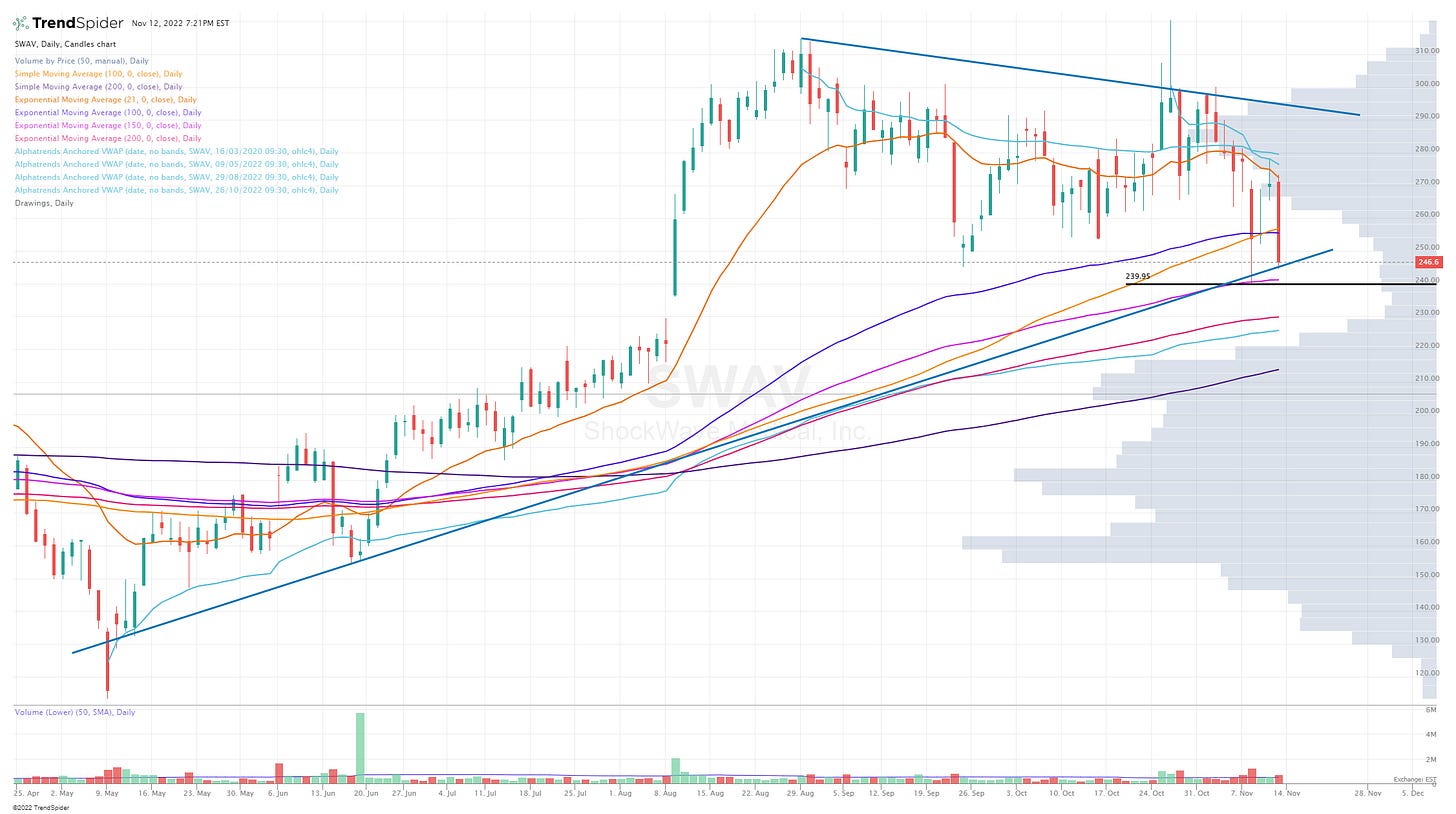Viewport: 1456px width, 814px height.
Task: Click the '9. May' date axis label
Action: (106, 792)
